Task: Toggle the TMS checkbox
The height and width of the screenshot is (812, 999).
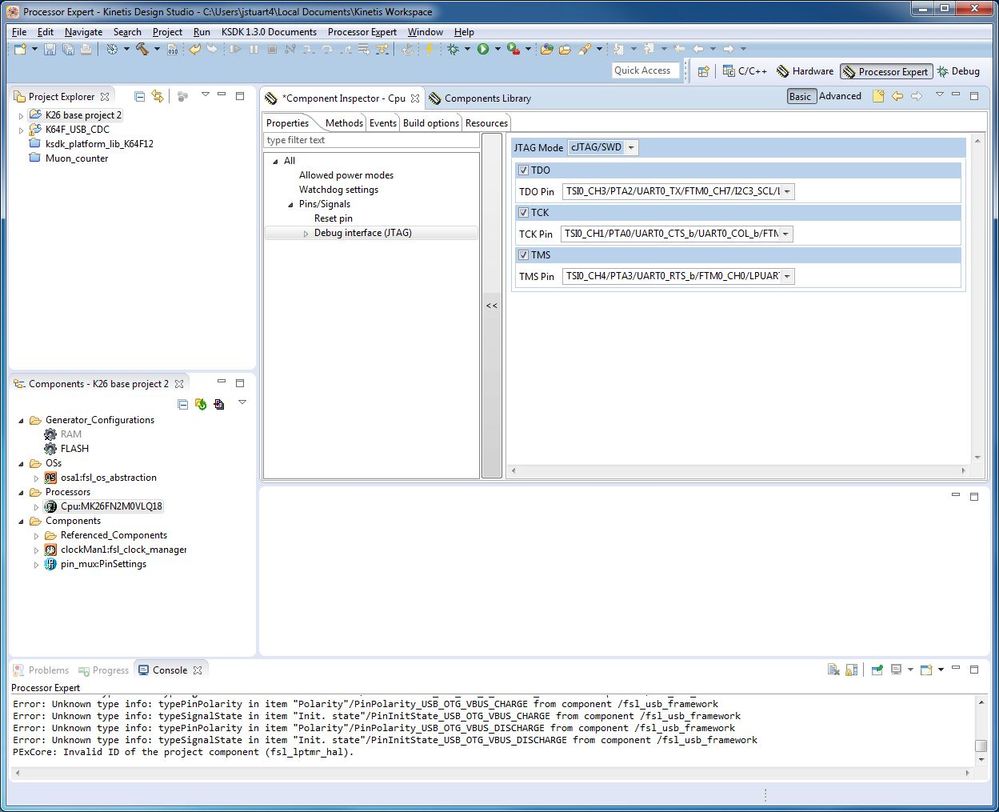Action: (x=523, y=255)
